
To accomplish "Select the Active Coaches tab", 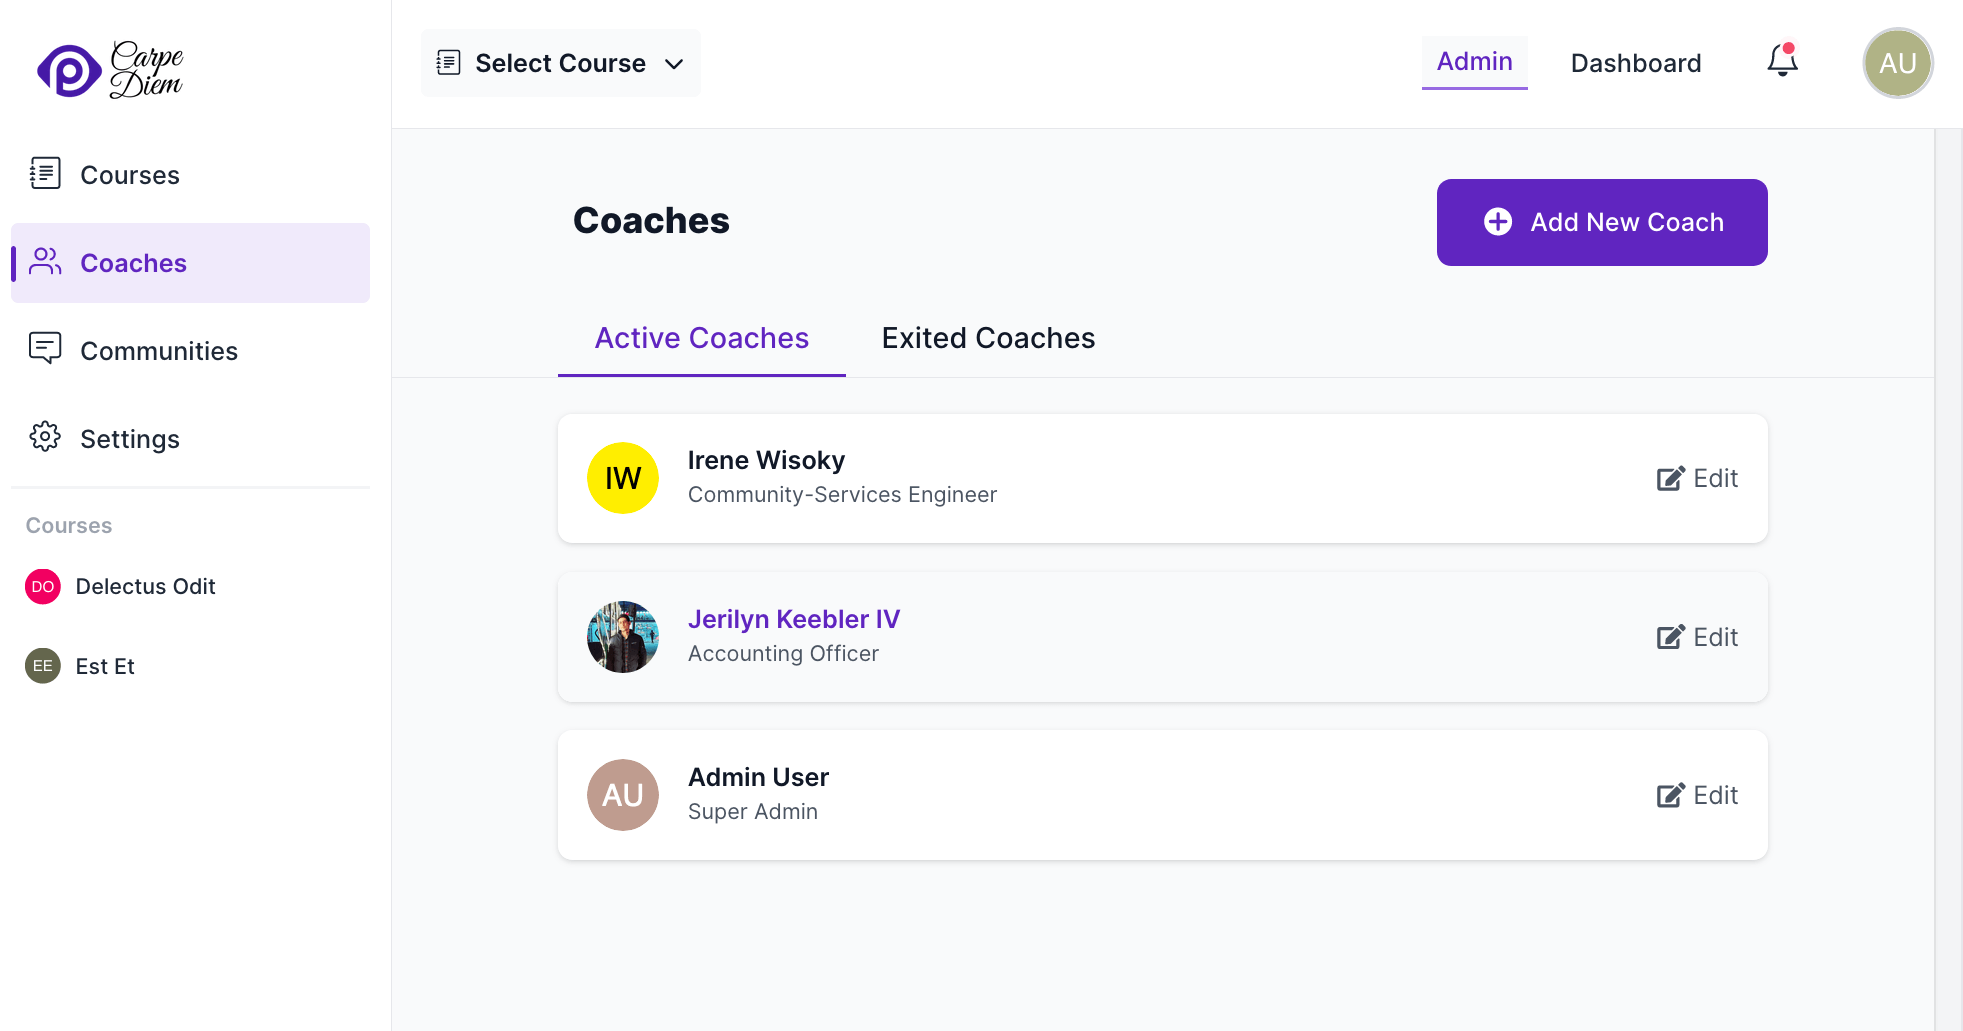I will pyautogui.click(x=701, y=338).
